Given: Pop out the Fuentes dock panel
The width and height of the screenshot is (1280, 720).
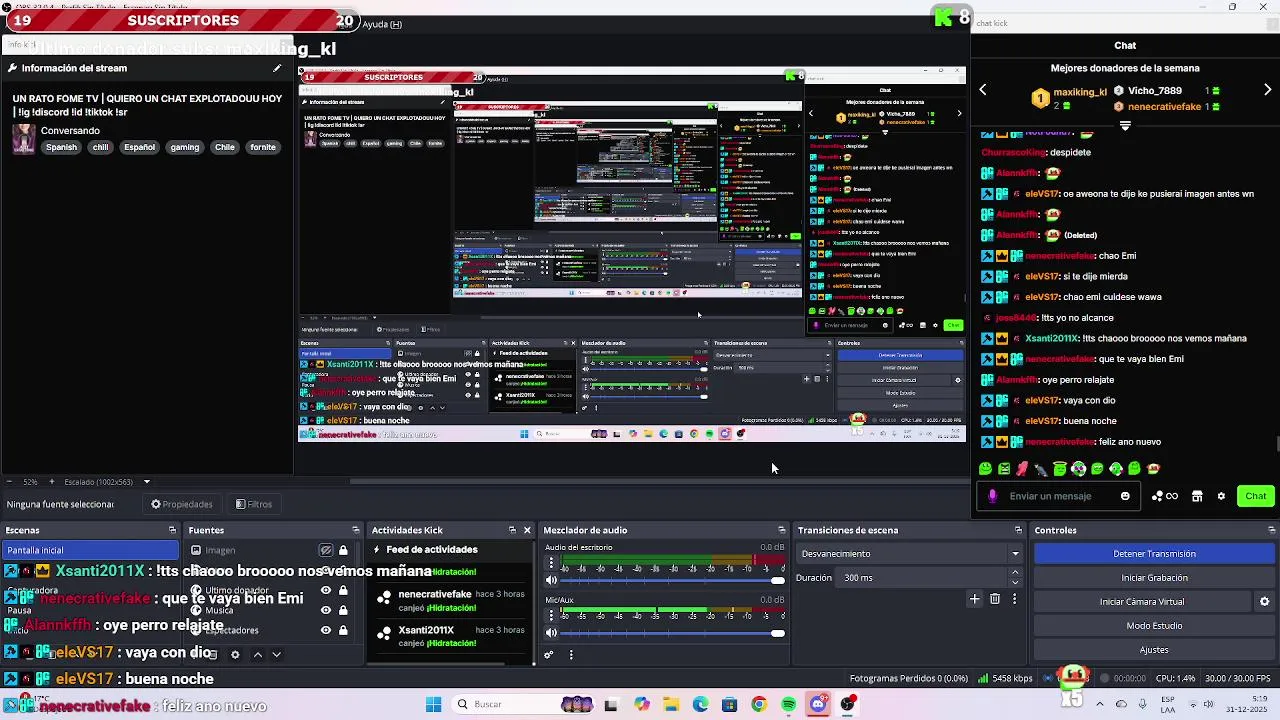Looking at the screenshot, I should [355, 530].
